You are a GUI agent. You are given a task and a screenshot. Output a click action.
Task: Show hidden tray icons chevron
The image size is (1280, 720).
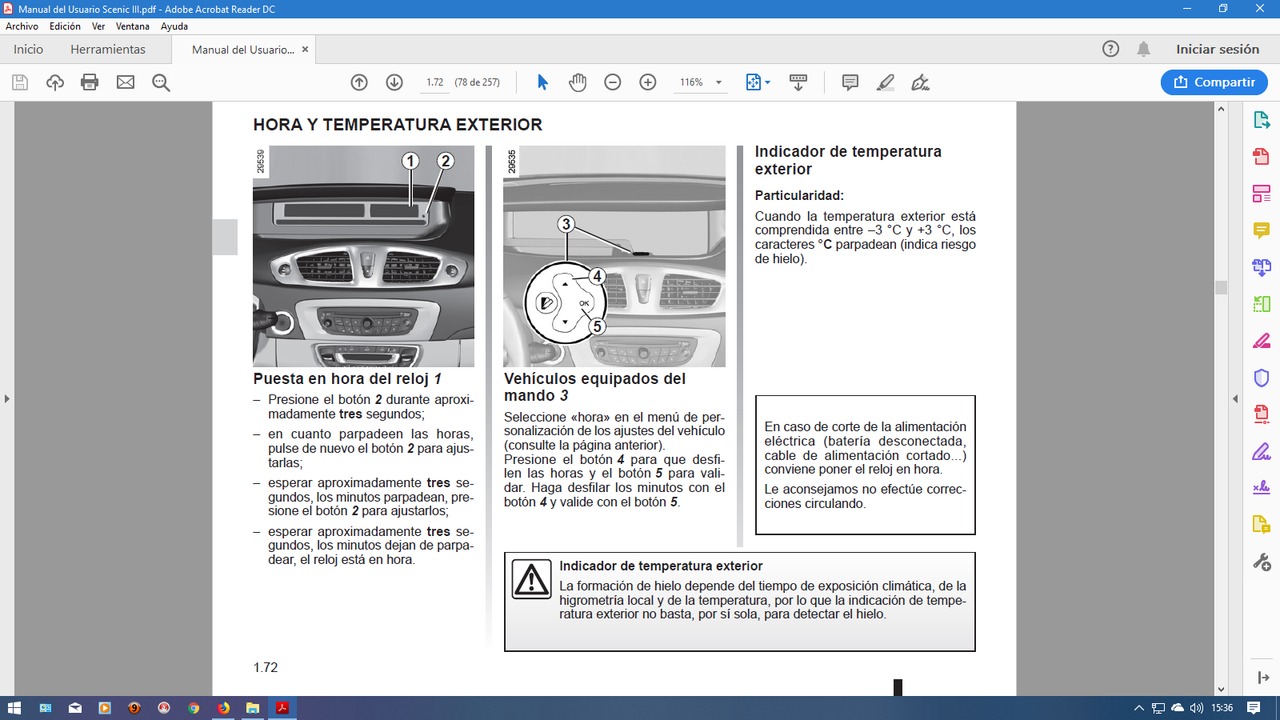click(1139, 708)
